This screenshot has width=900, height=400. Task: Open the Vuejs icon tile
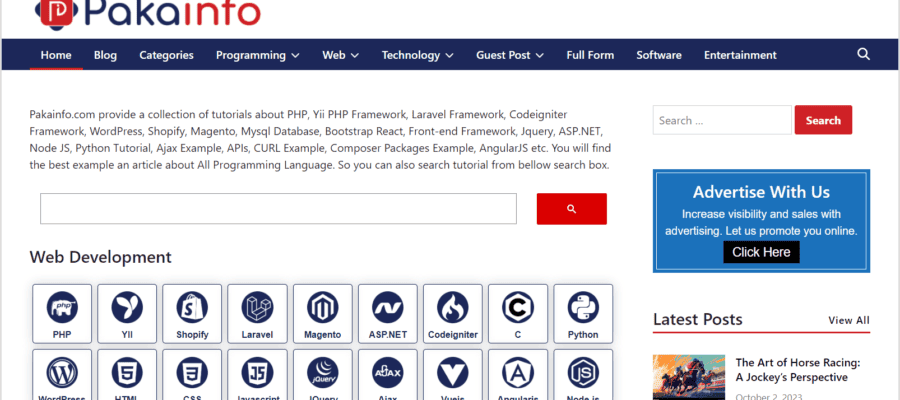[x=453, y=375]
